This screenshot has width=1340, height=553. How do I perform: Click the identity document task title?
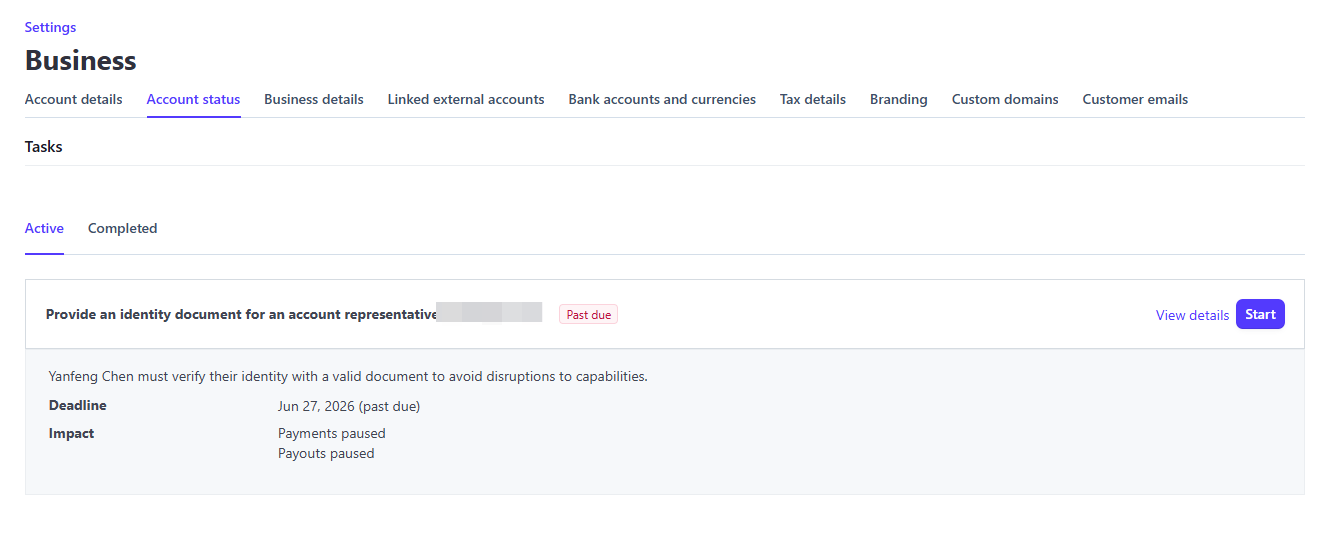(x=242, y=314)
